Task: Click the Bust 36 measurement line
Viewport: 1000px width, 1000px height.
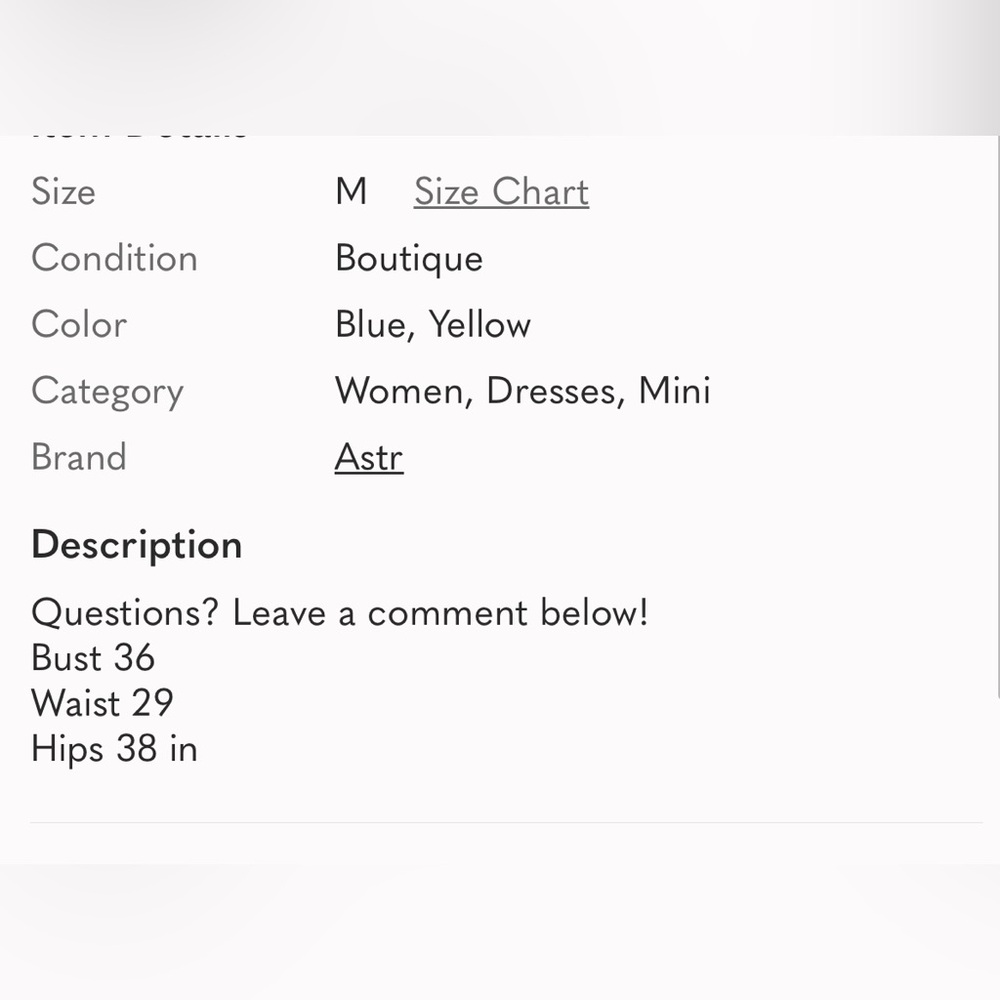Action: pos(93,658)
